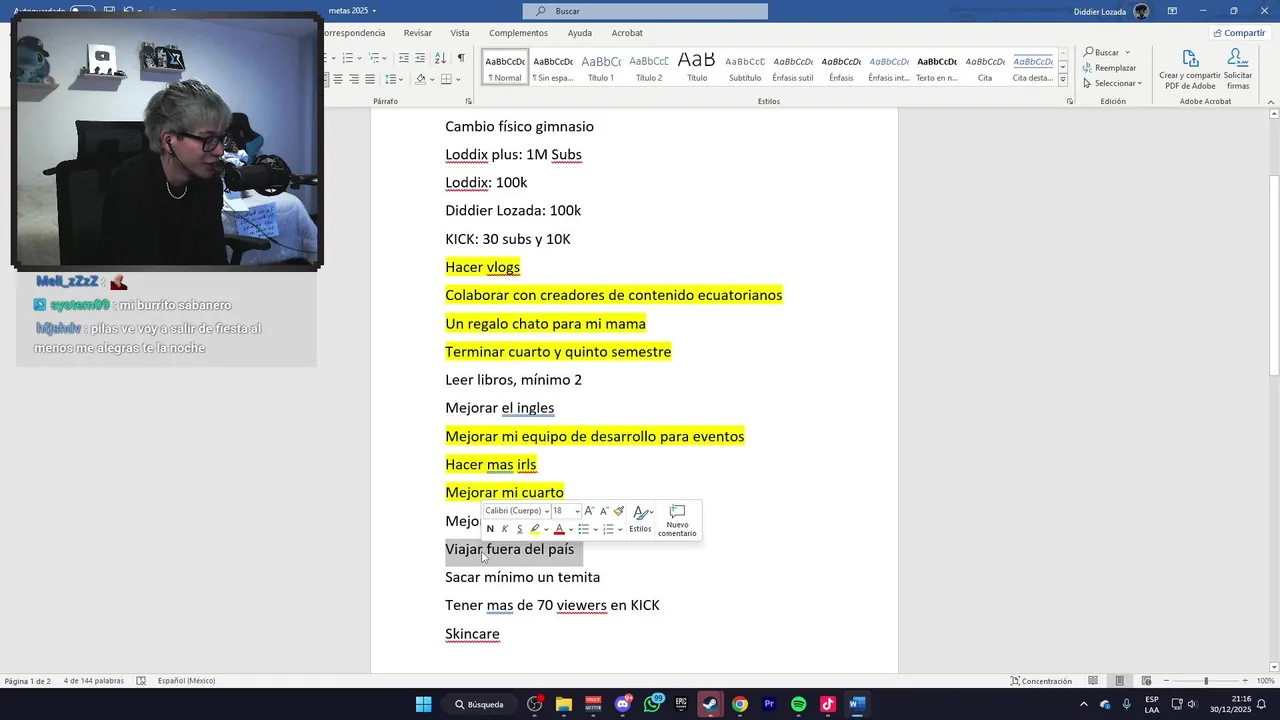Decrease font size with the small A icon
The image size is (1280, 720).
604,511
